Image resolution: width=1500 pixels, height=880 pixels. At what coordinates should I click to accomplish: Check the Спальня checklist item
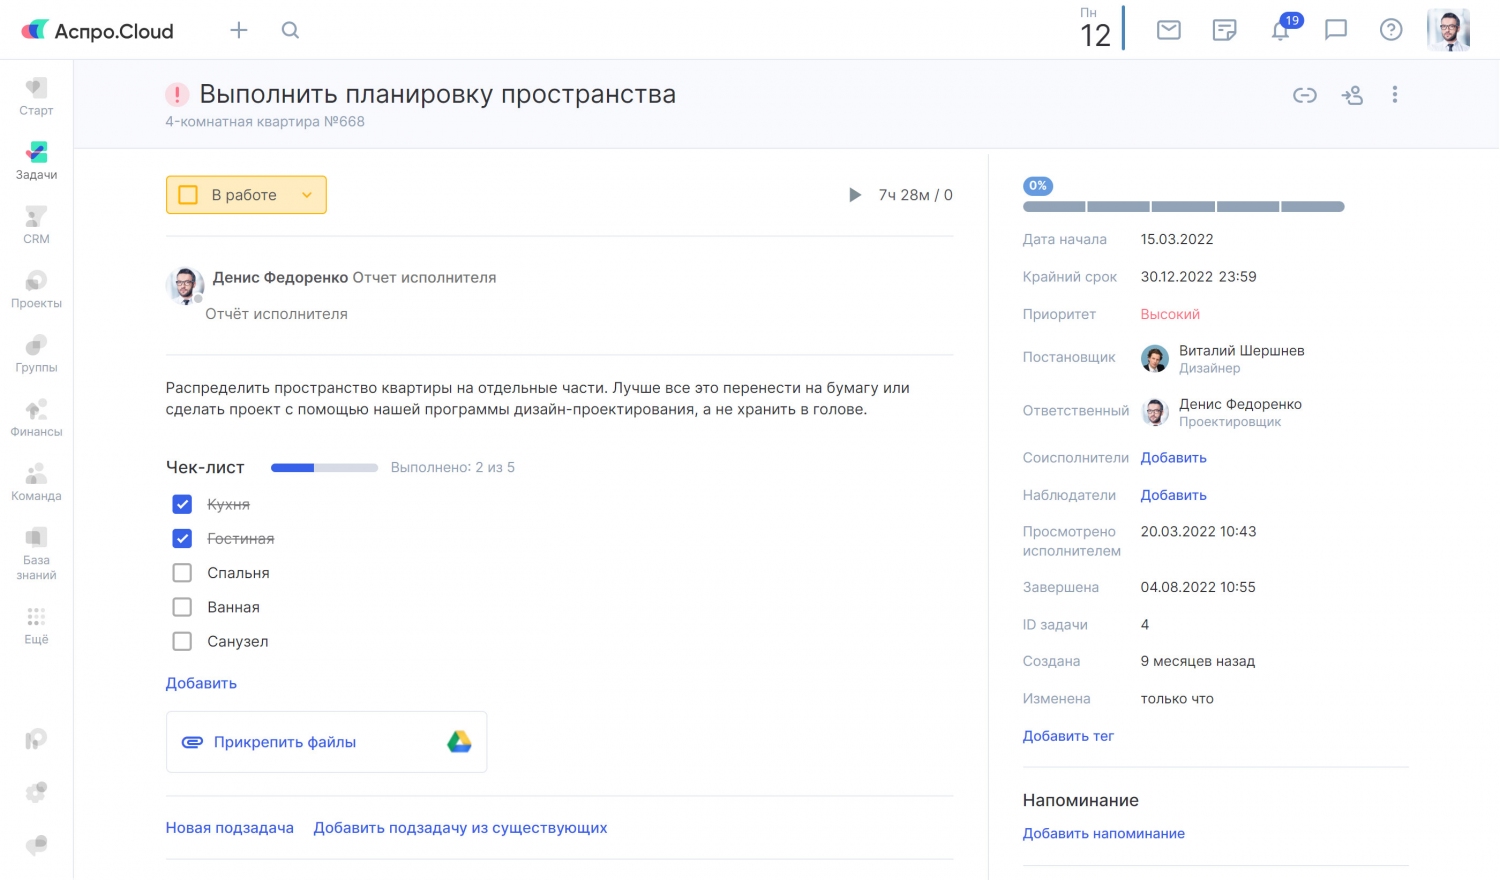(x=182, y=573)
